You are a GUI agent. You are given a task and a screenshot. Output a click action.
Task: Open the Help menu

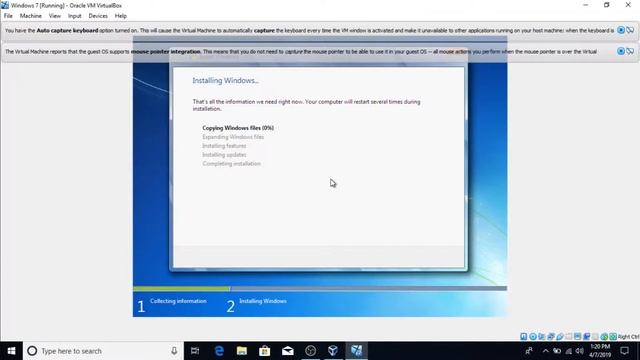point(120,16)
